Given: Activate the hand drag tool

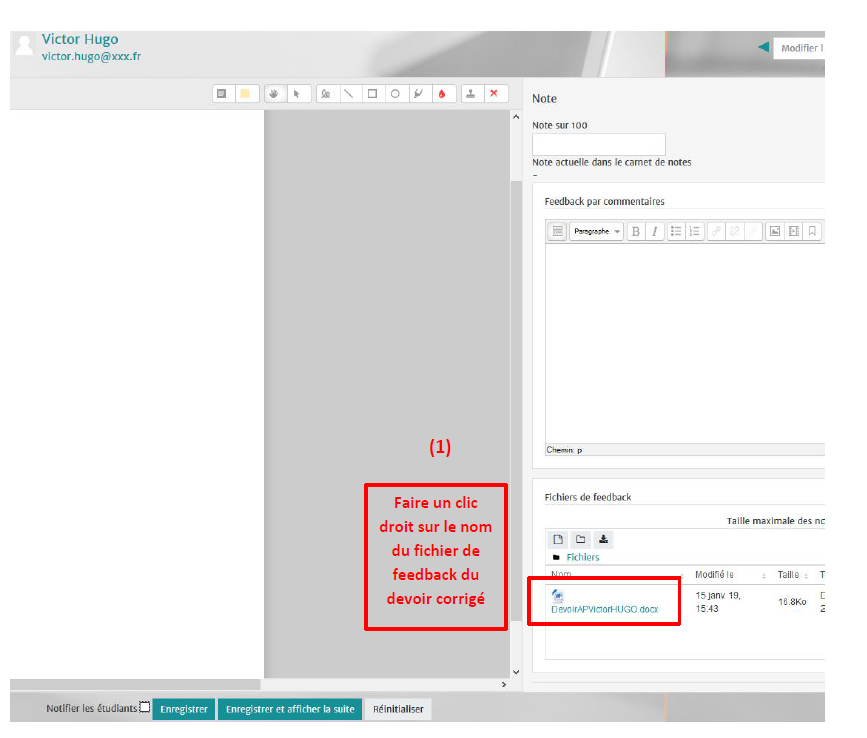Looking at the screenshot, I should pyautogui.click(x=275, y=94).
